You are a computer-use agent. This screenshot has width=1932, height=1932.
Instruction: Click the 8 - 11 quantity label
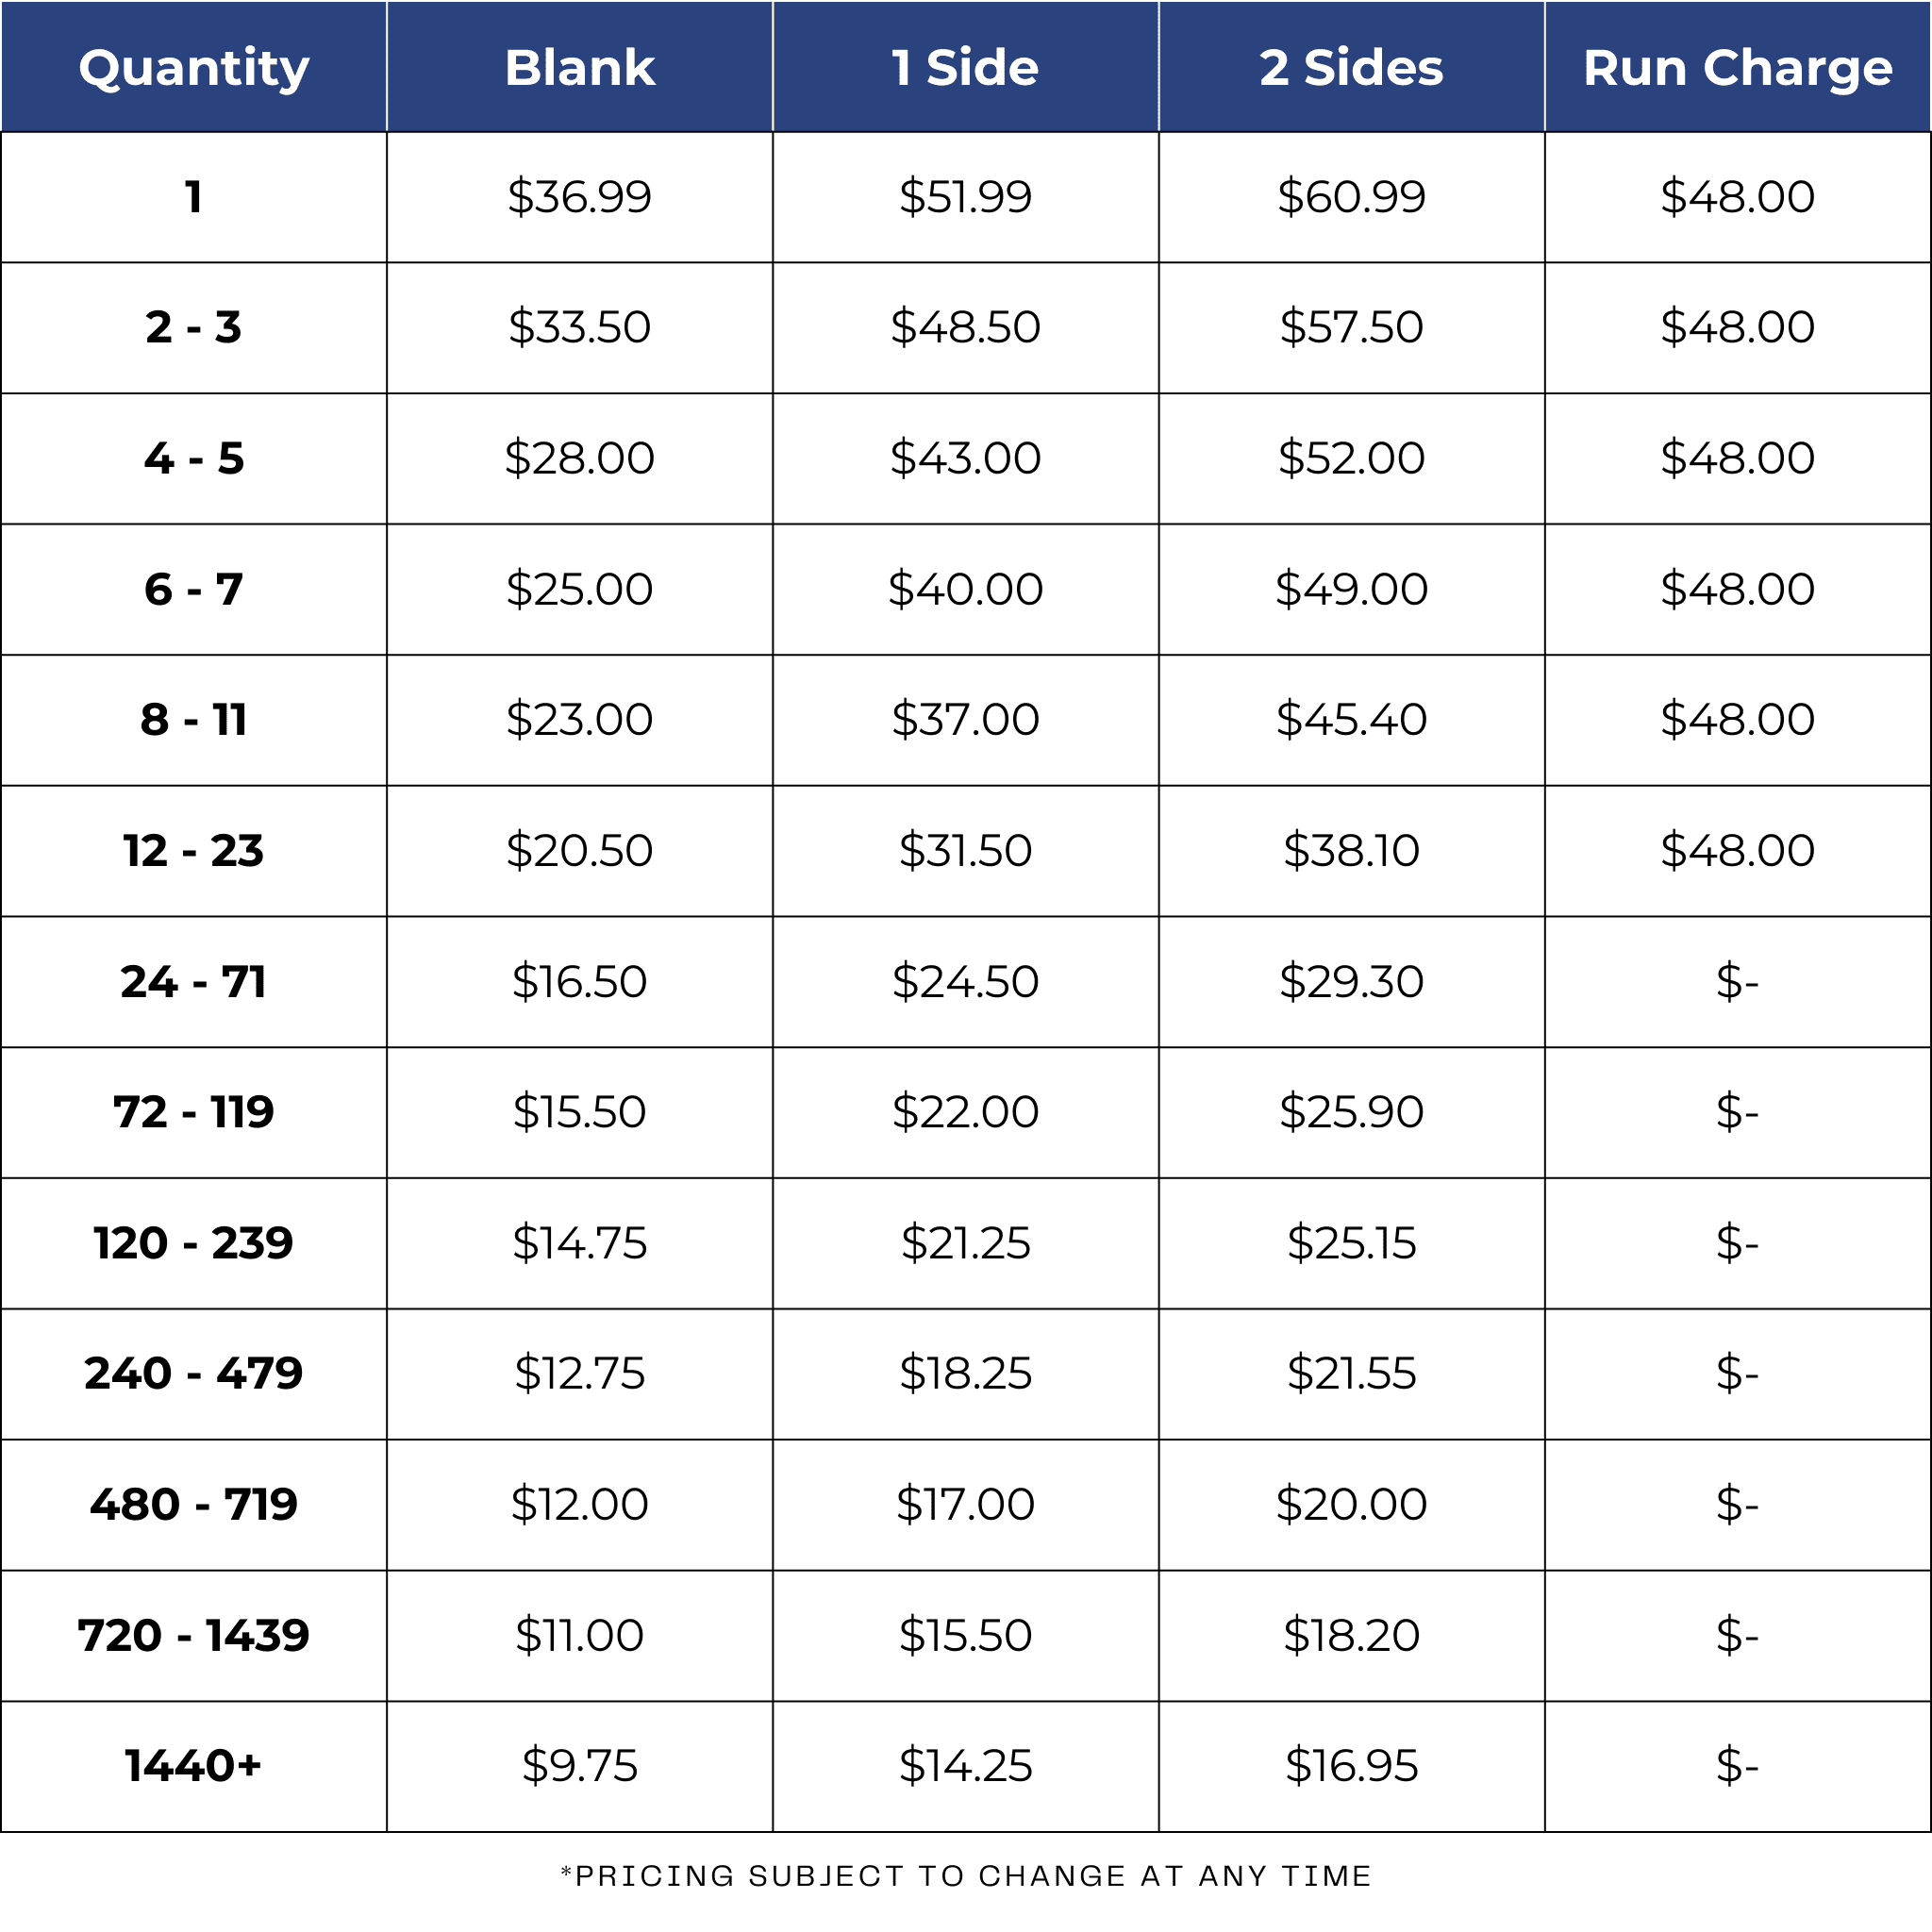point(193,719)
